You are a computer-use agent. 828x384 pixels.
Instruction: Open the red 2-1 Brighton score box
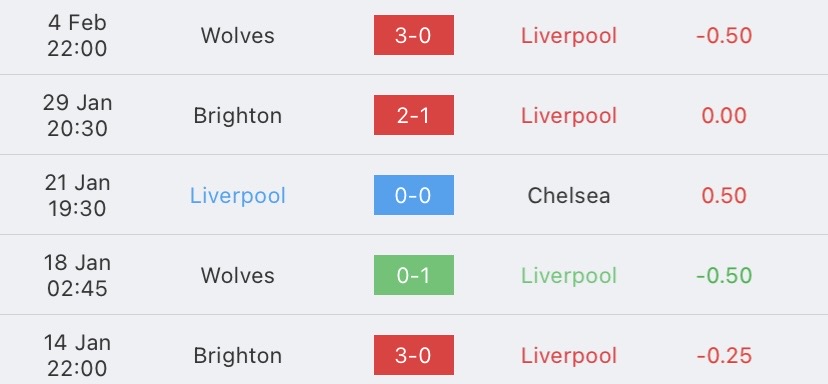pos(413,115)
